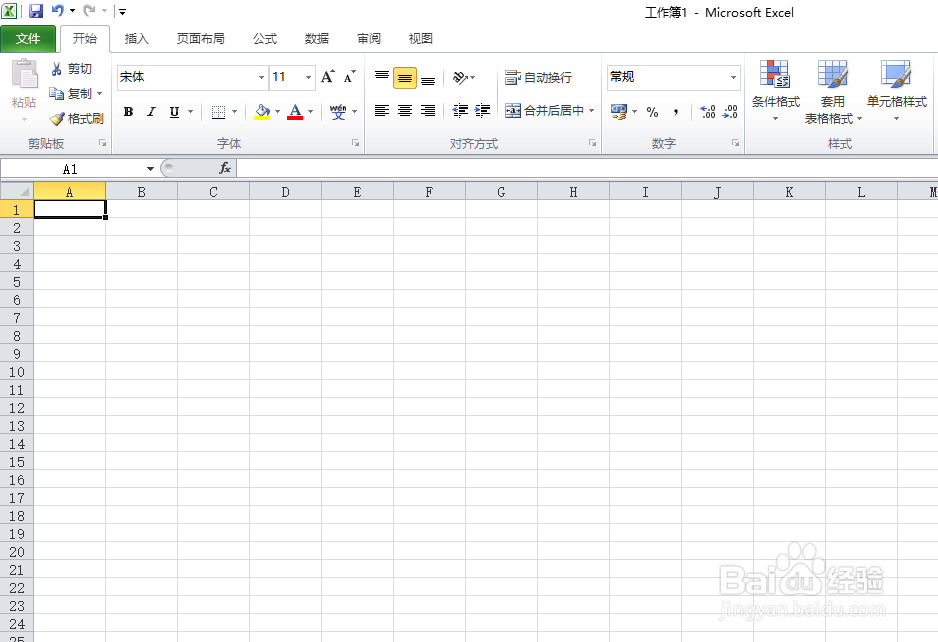Viewport: 938px width, 642px height.
Task: Apply 自动换行 (Wrap Text)
Action: 537,77
